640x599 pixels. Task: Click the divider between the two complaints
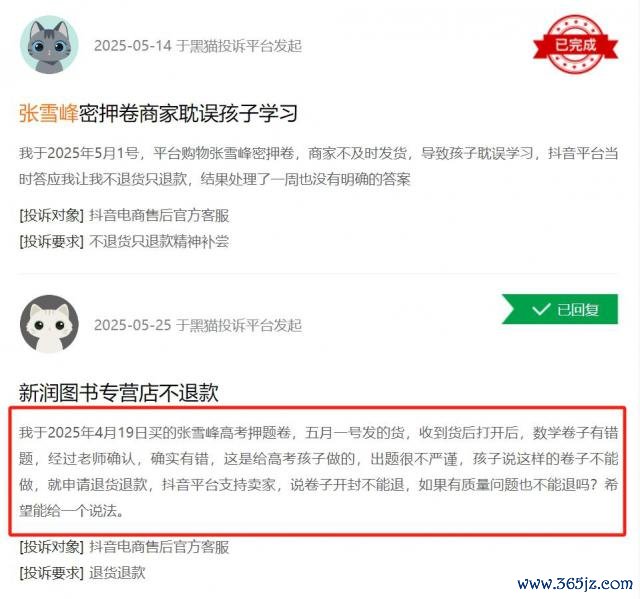pos(318,274)
